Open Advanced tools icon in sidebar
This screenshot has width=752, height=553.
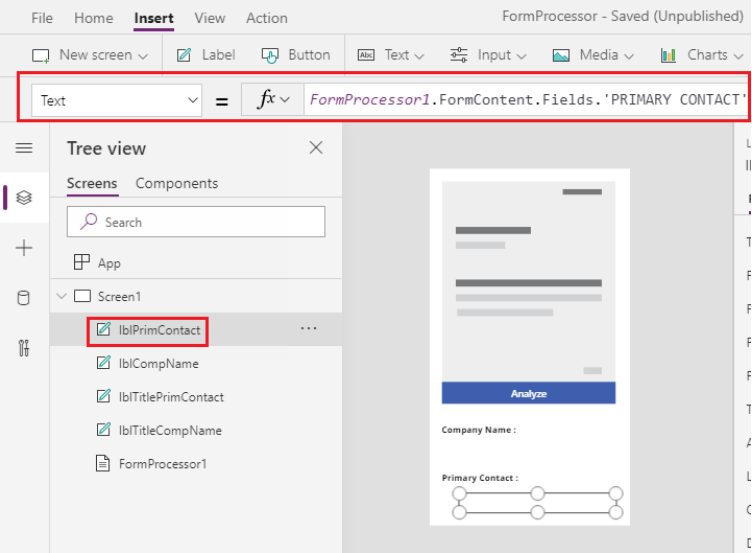[24, 348]
